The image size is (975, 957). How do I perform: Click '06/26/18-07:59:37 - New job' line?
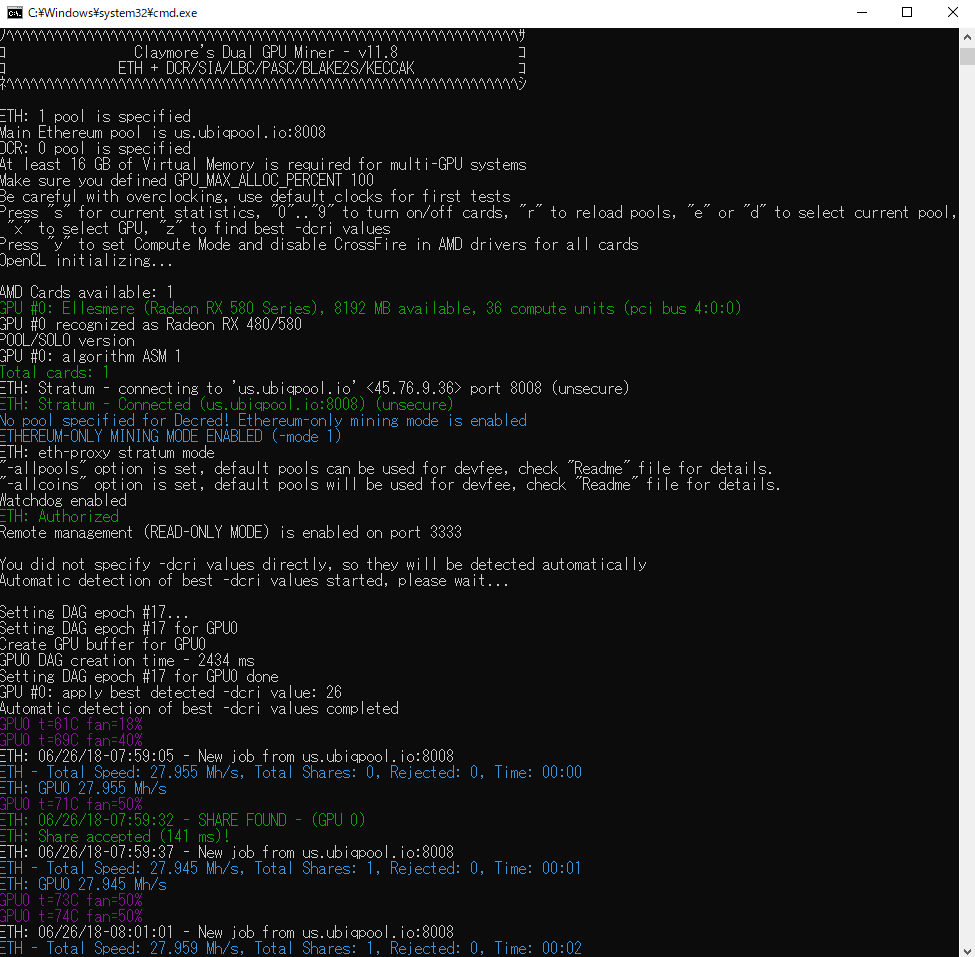click(x=227, y=853)
